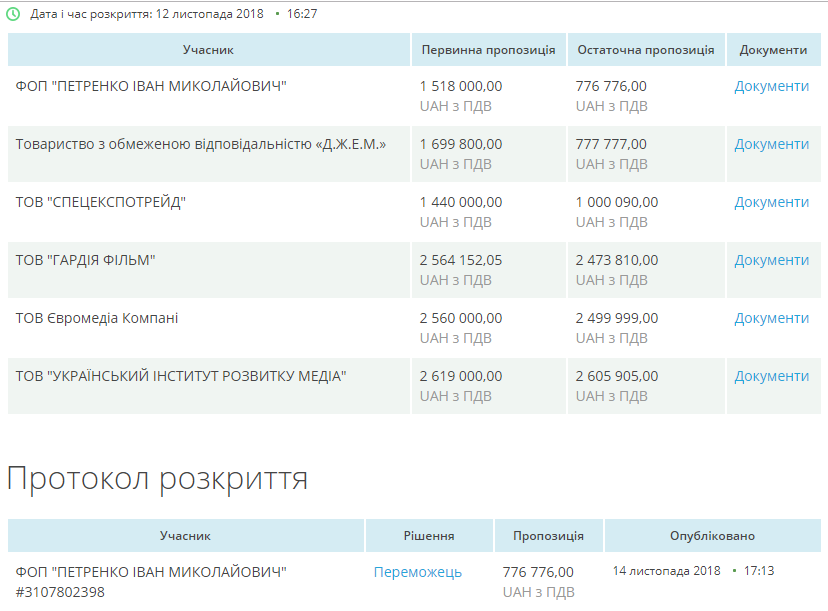Click the Протокол розкриття heading
Screen dimensions: 828x611
pos(157,478)
